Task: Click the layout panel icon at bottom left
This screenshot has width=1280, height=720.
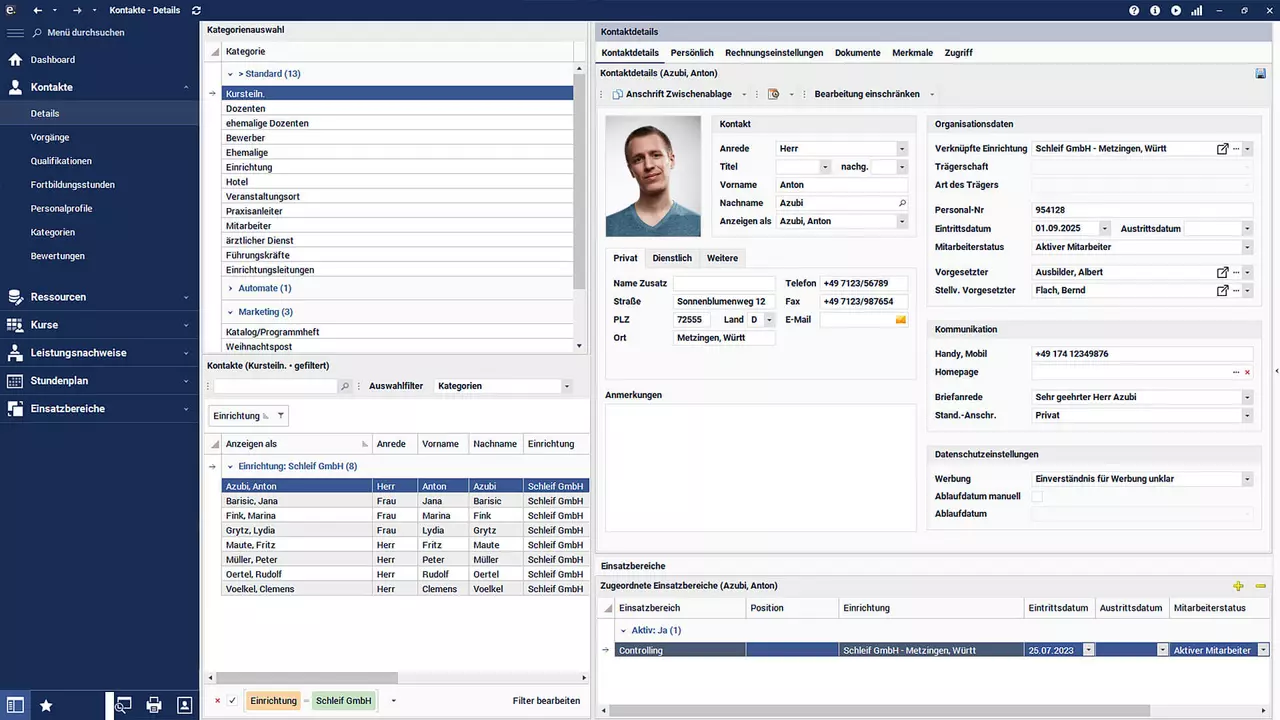Action: coord(14,705)
